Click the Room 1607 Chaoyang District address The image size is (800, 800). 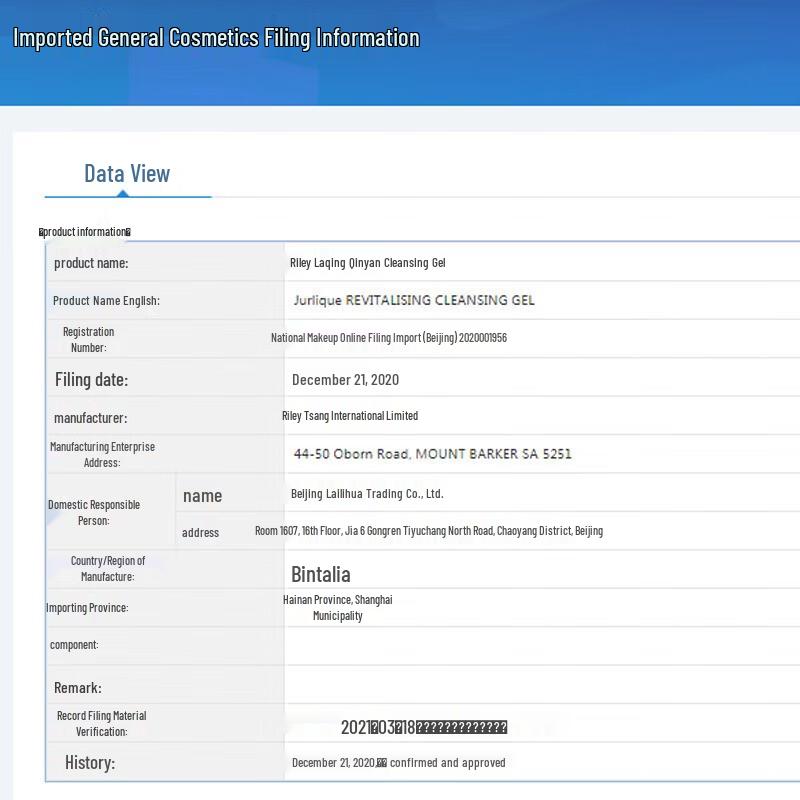pos(428,531)
